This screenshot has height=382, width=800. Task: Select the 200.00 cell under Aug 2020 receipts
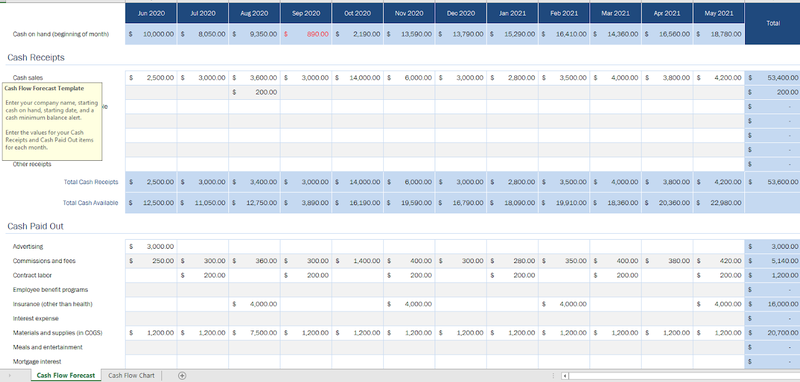[x=254, y=92]
